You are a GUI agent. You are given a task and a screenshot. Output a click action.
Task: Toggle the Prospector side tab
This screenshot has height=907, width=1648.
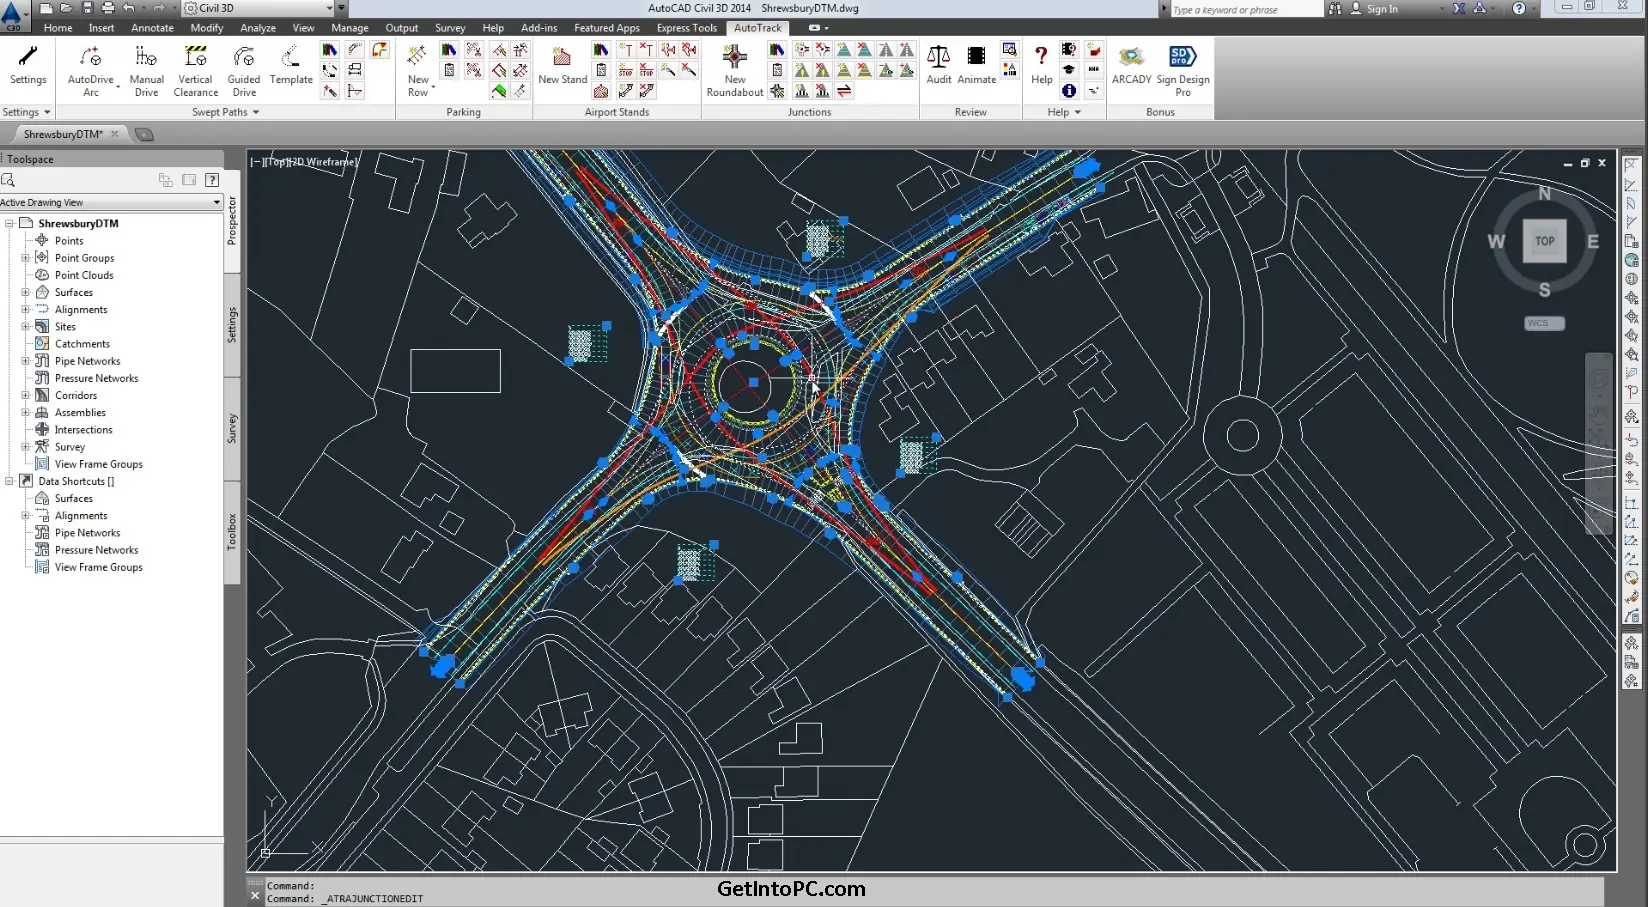[232, 221]
